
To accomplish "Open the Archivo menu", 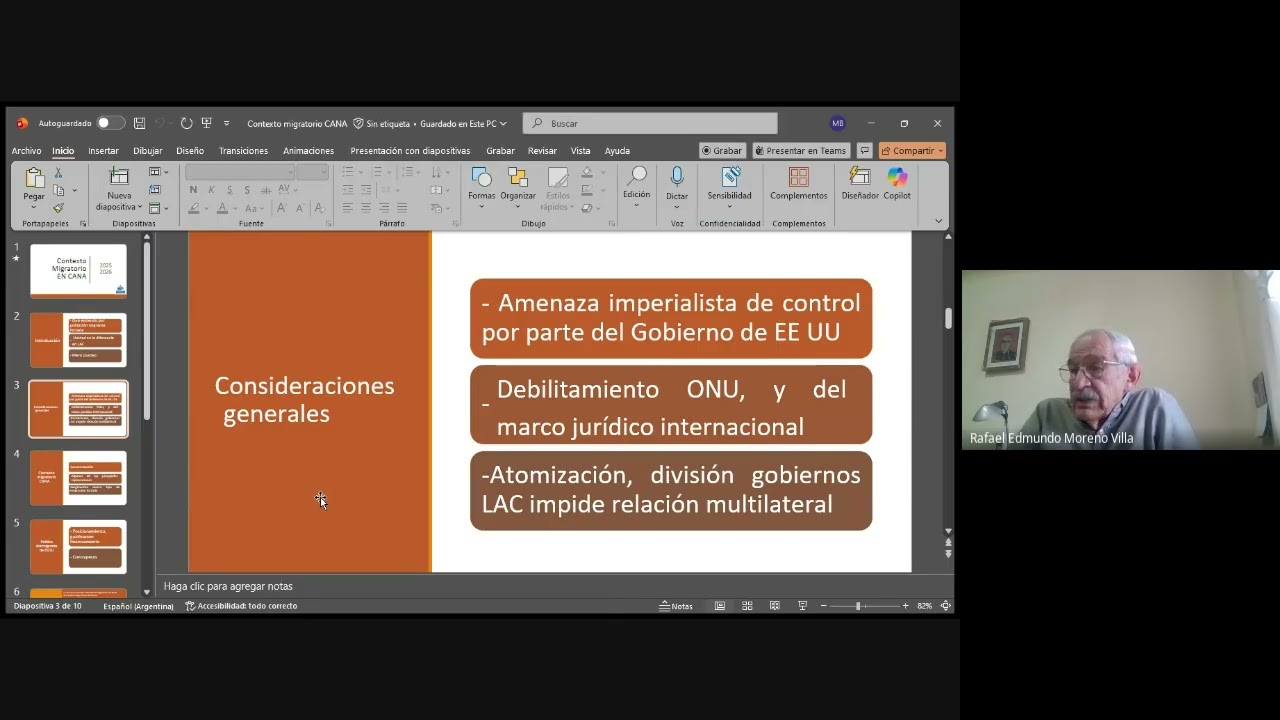I will pos(27,151).
